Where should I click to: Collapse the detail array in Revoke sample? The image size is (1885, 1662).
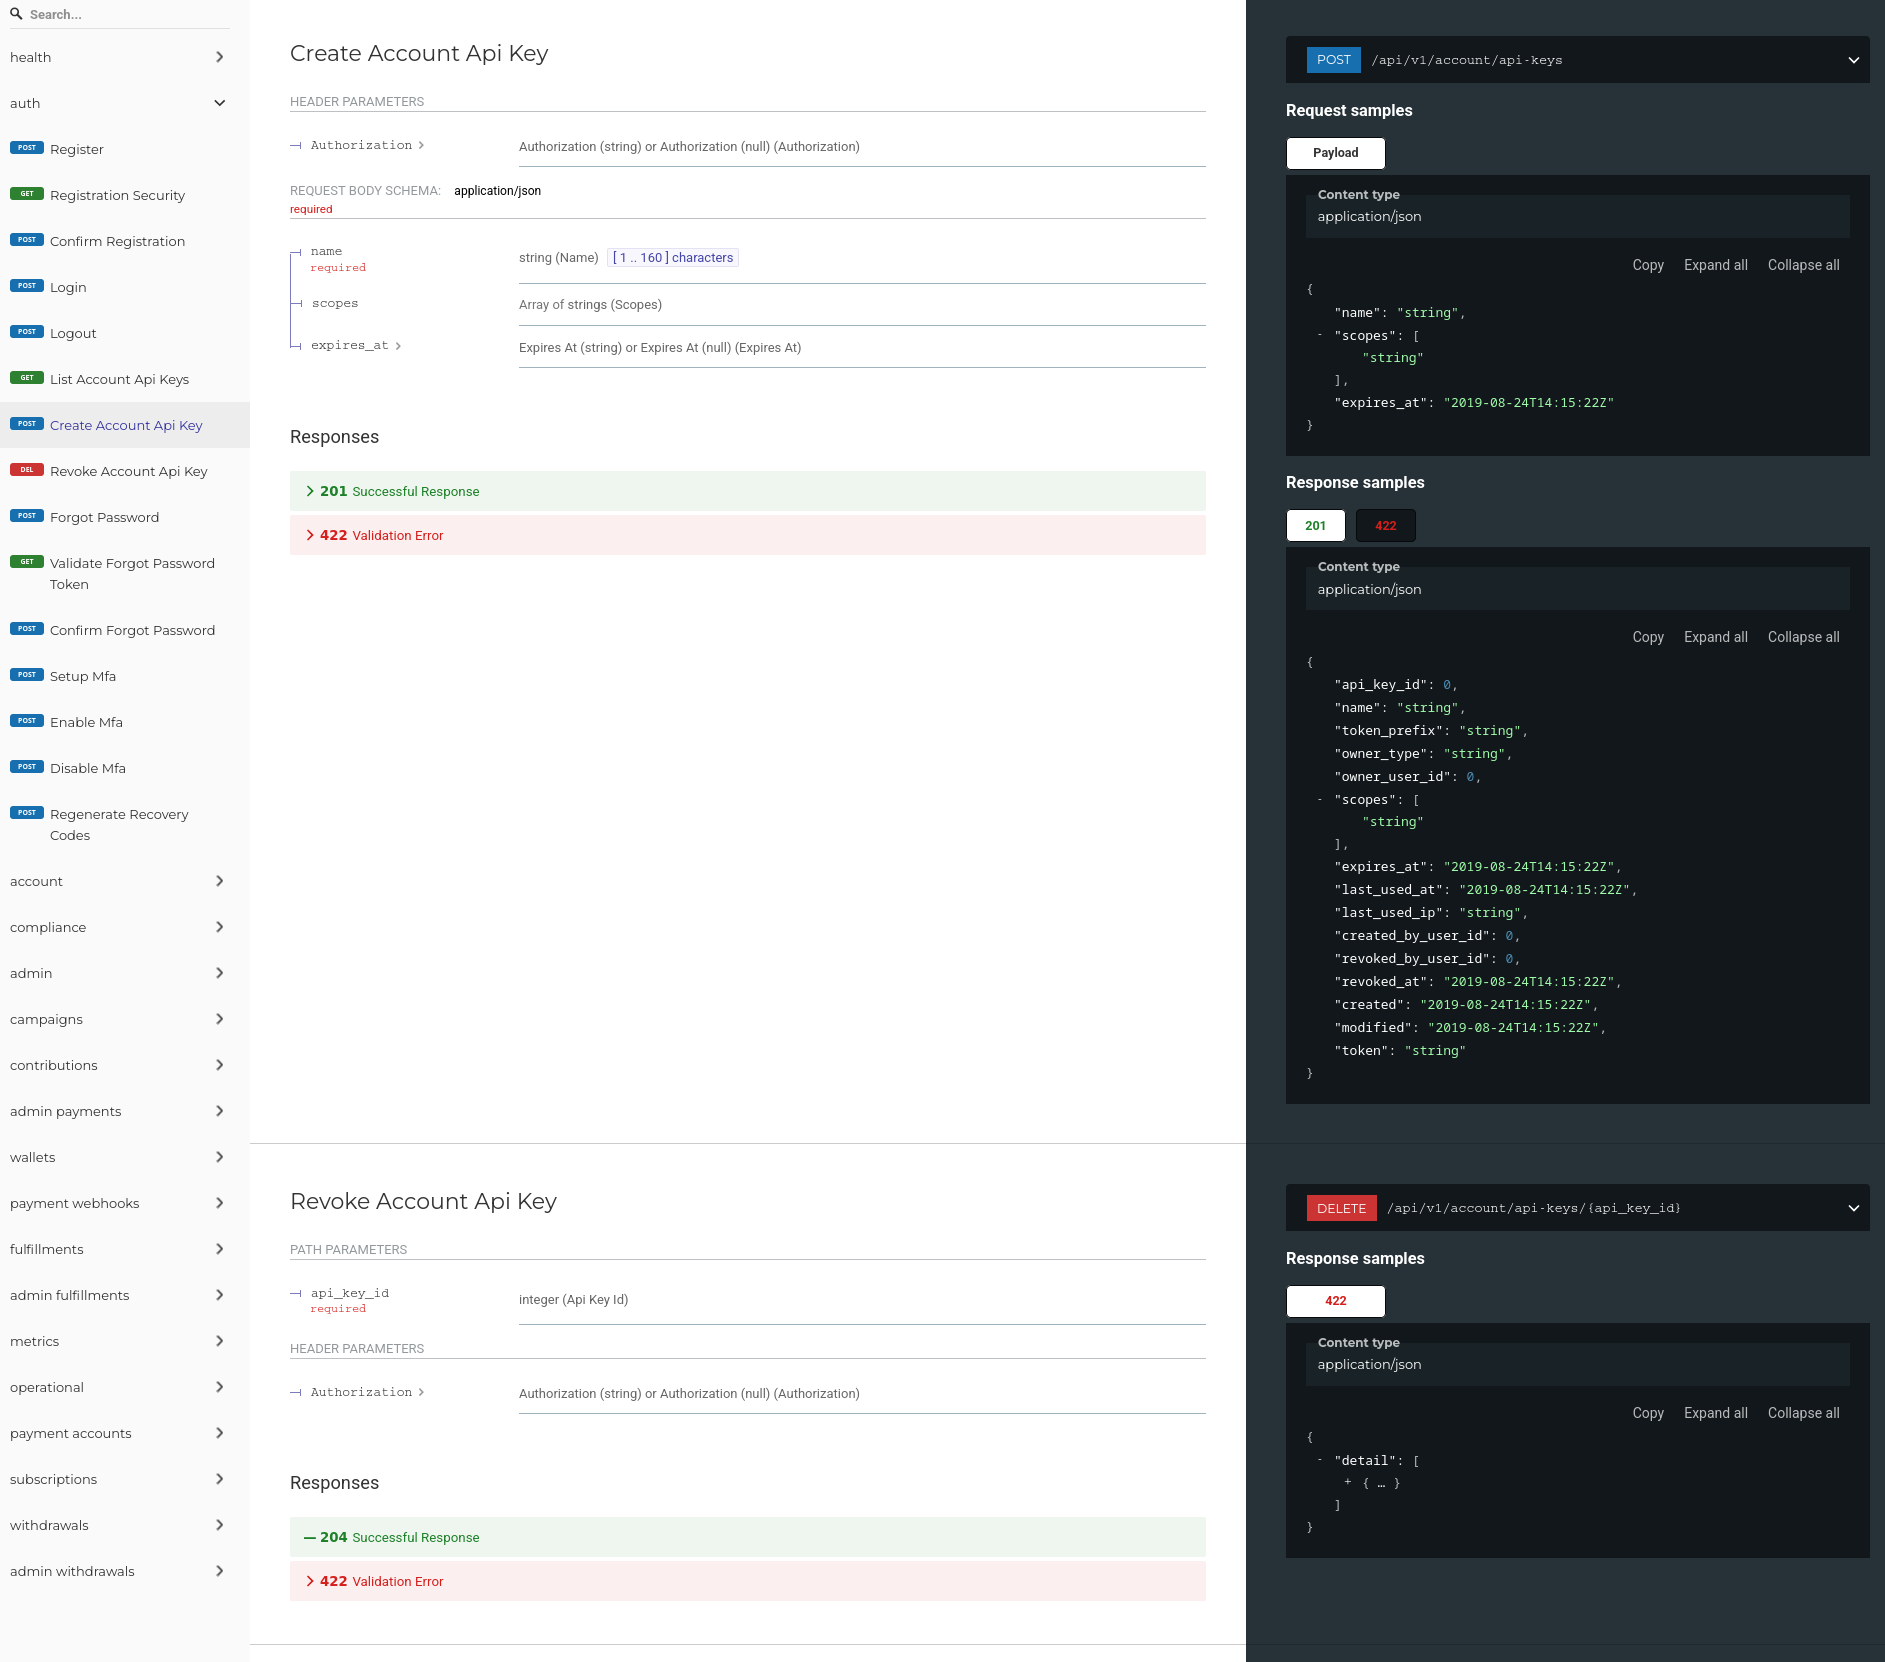point(1320,1460)
